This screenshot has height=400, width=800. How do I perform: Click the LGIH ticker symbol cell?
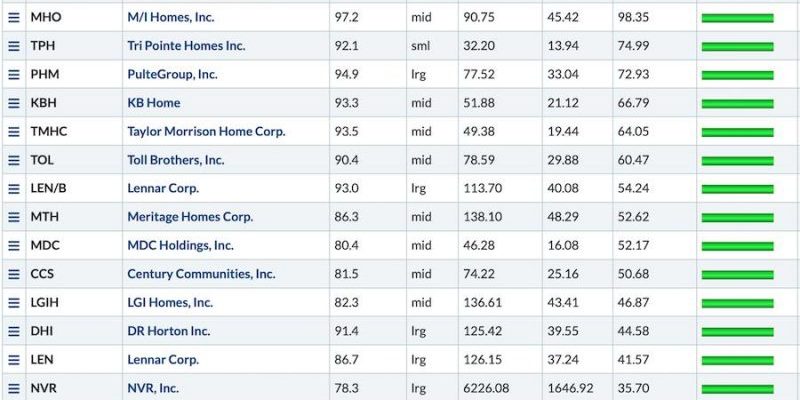click(74, 303)
